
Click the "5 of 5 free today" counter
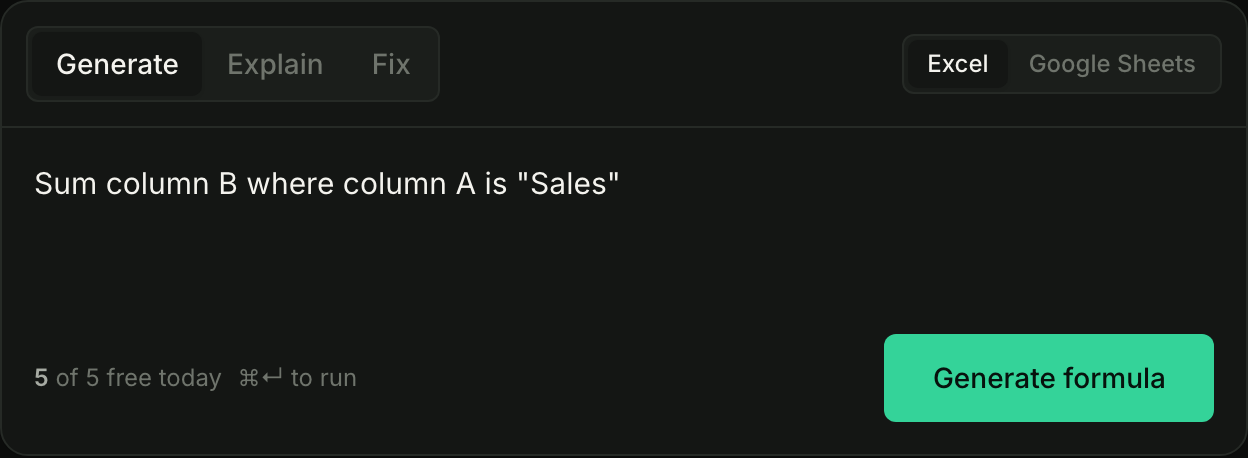(x=128, y=378)
